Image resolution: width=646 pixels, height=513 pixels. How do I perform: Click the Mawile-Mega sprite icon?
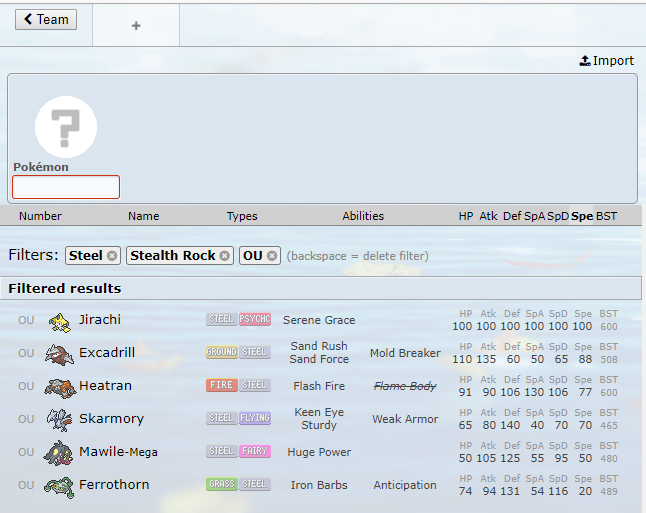(x=58, y=453)
